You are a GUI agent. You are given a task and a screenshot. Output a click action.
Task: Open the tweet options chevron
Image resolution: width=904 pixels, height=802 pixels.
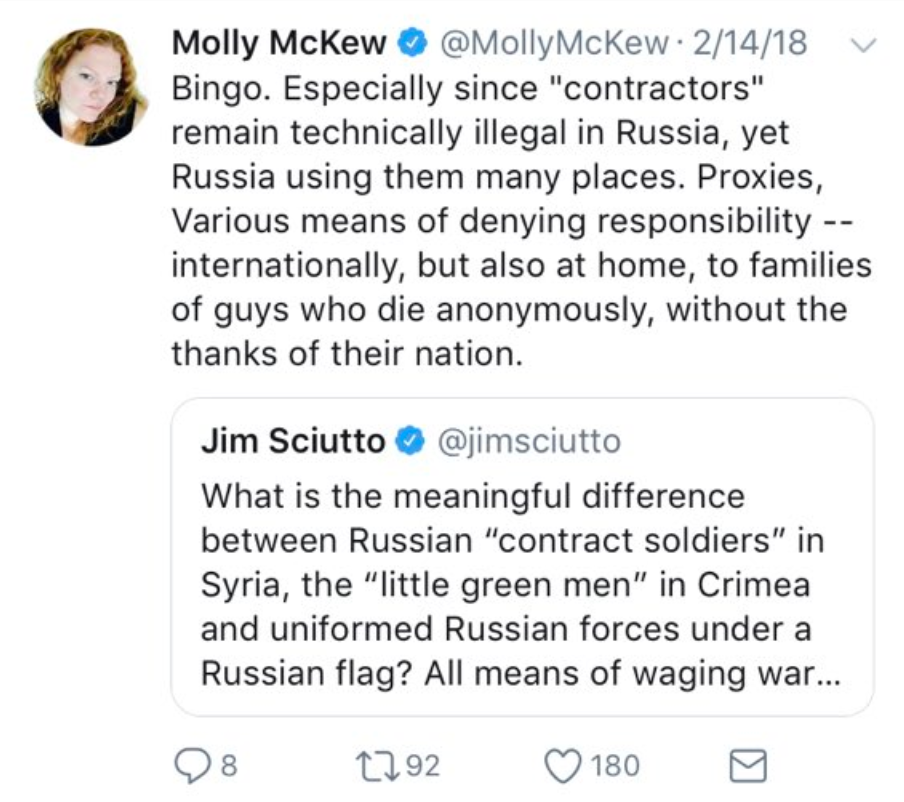(x=863, y=44)
